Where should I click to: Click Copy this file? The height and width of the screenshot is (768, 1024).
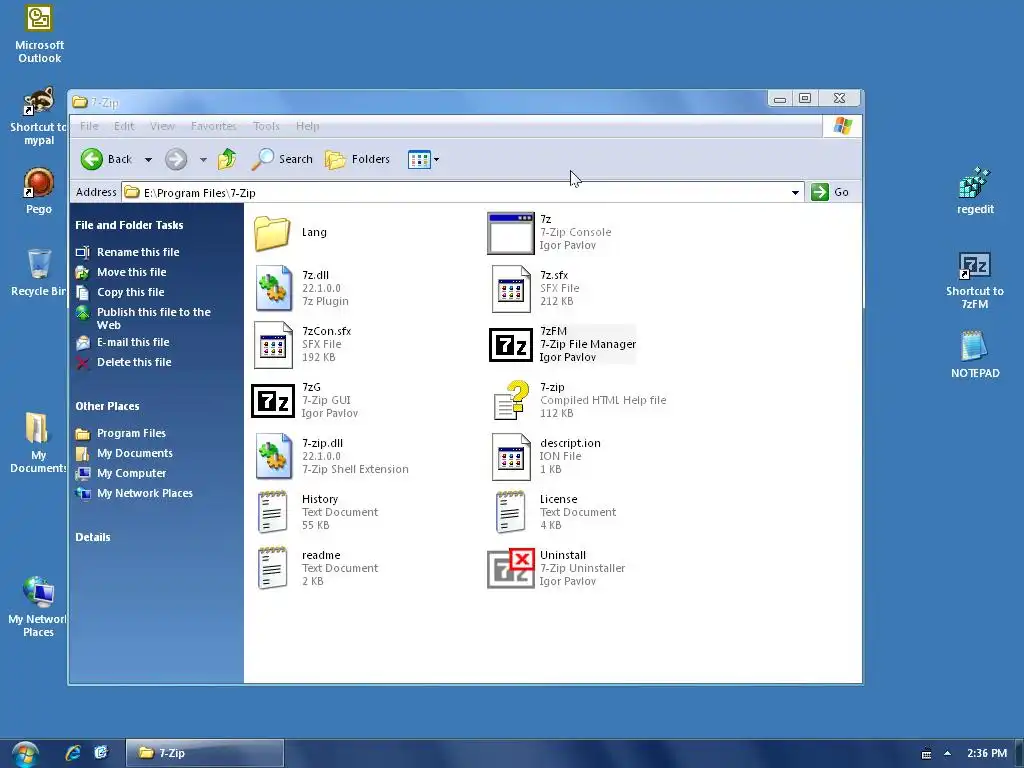click(x=131, y=293)
